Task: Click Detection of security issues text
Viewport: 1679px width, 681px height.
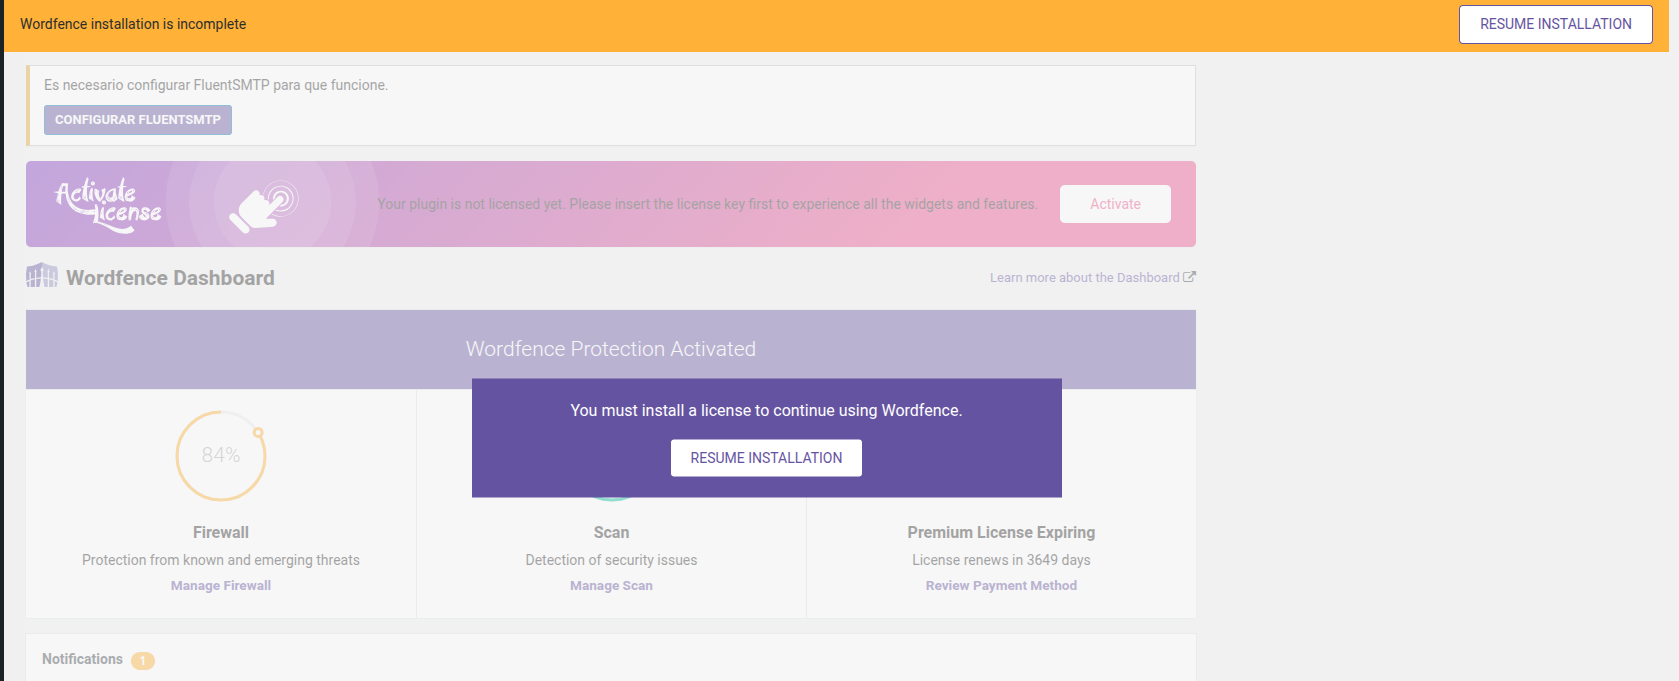Action: click(611, 560)
